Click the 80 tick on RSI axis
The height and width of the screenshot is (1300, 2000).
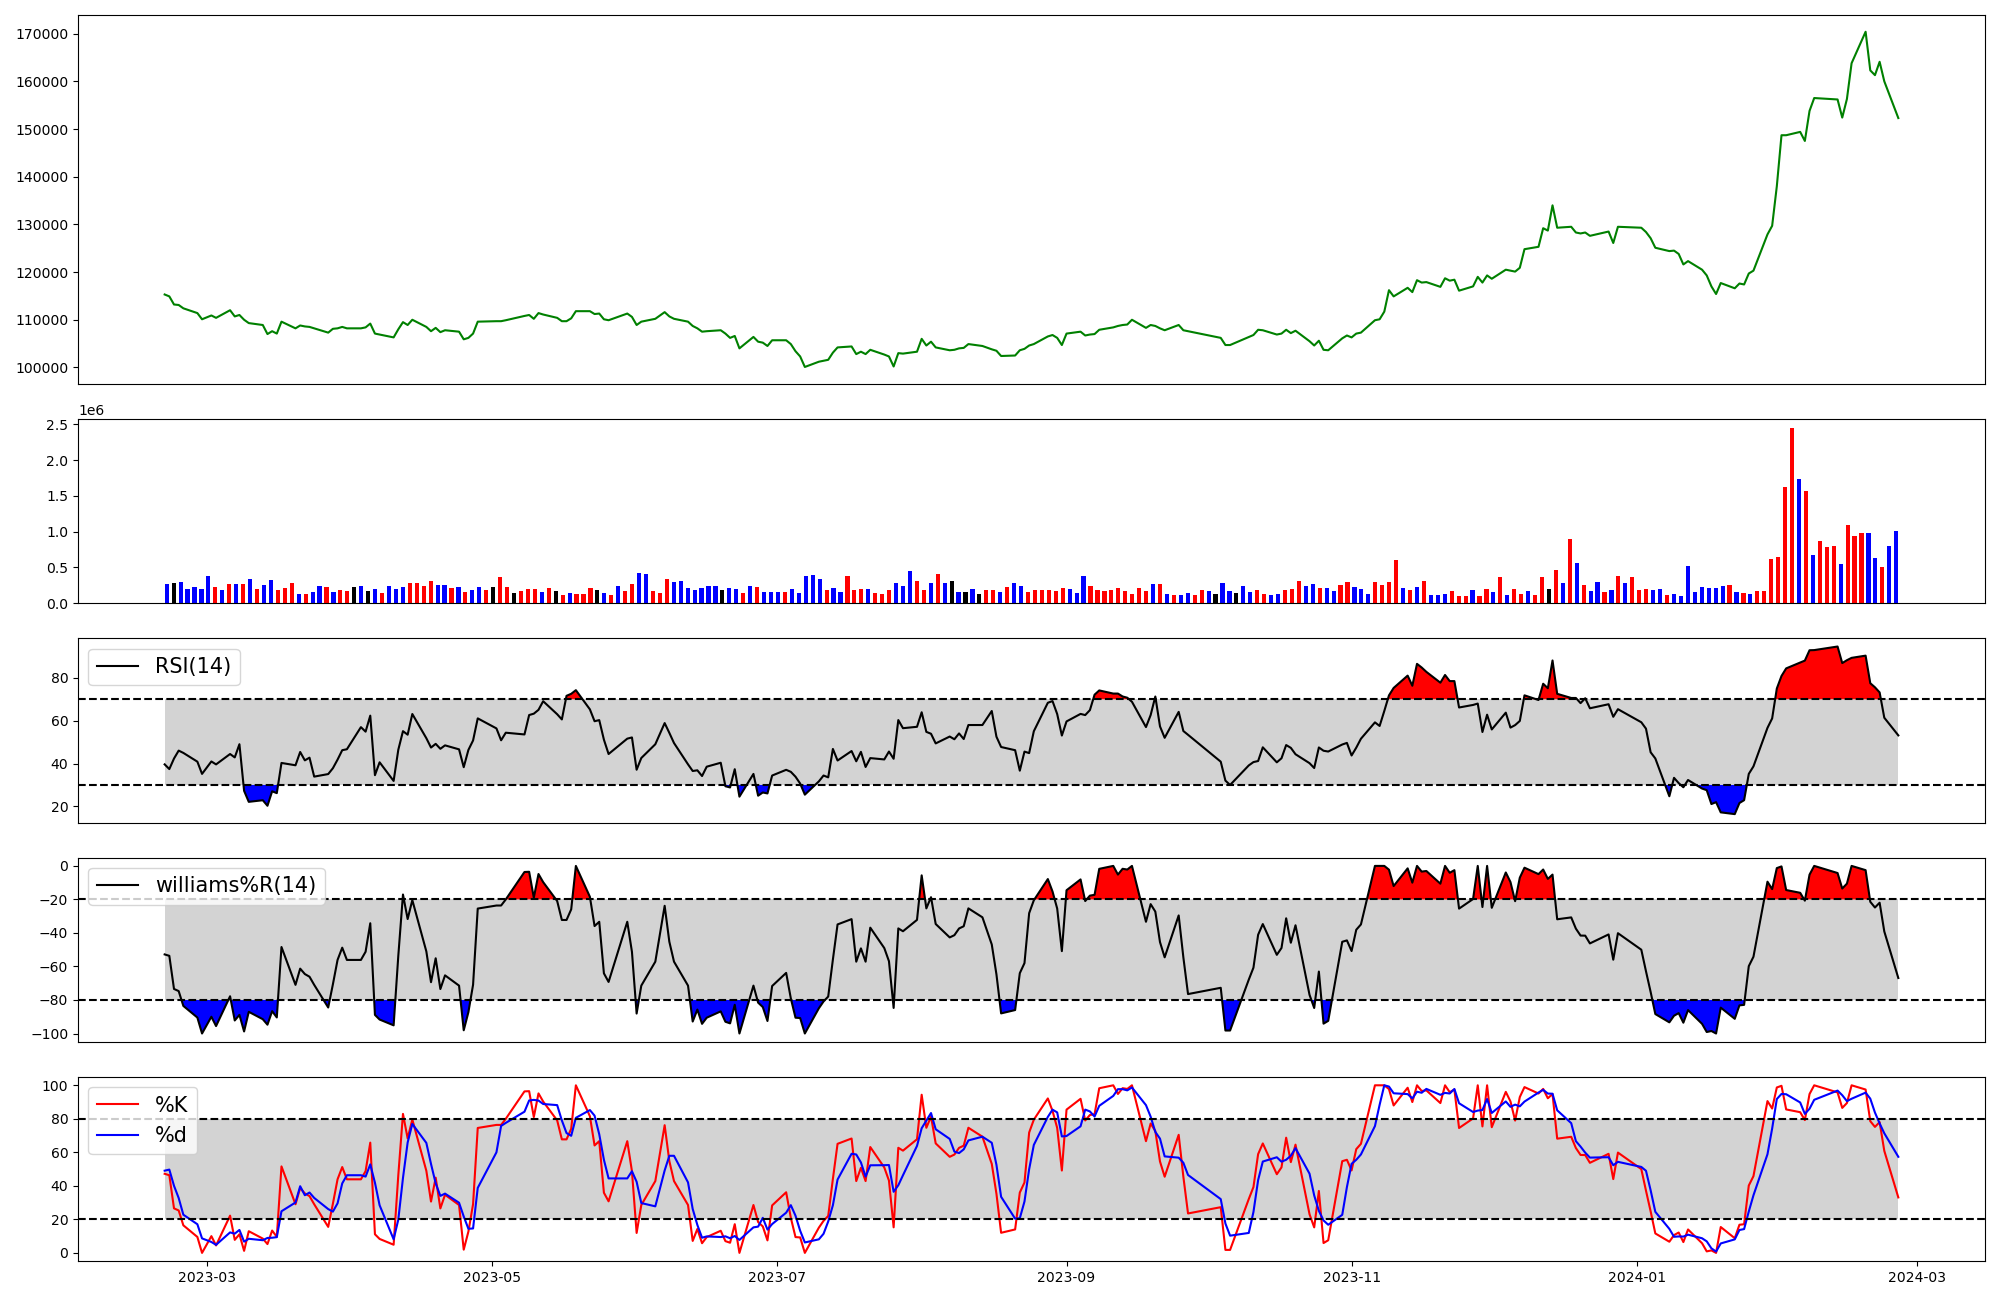[x=60, y=678]
